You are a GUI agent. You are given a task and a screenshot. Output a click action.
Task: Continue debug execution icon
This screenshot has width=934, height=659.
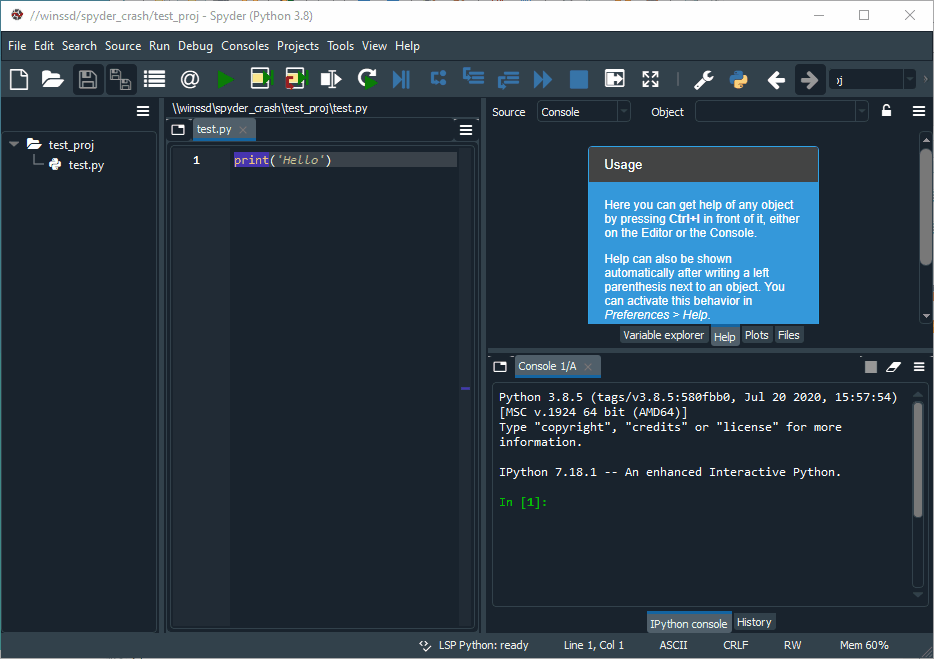(x=543, y=79)
